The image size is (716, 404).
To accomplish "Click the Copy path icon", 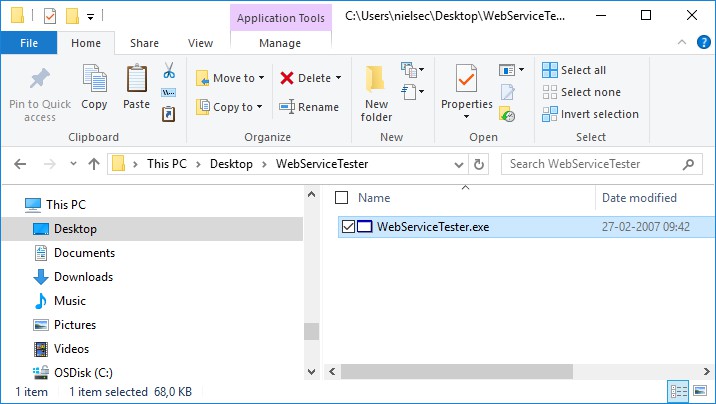I will tap(168, 93).
